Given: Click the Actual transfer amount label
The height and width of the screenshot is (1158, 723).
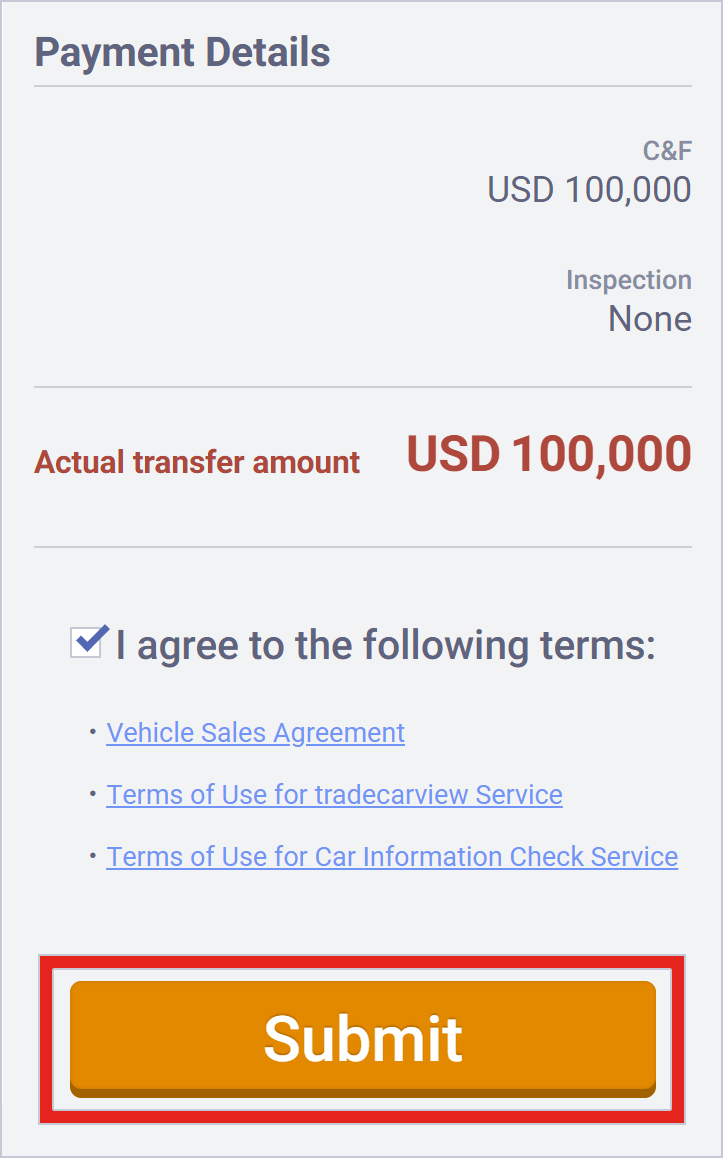Looking at the screenshot, I should coord(197,462).
